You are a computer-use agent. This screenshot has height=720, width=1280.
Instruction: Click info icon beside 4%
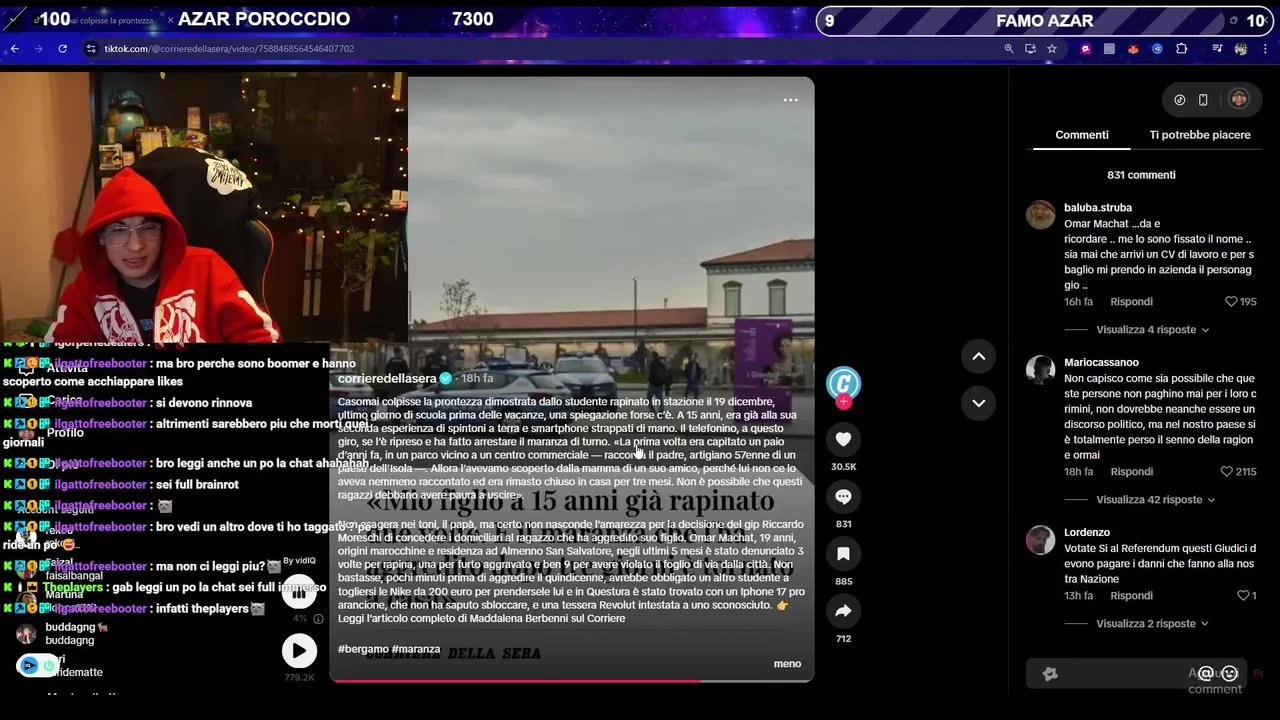(318, 619)
